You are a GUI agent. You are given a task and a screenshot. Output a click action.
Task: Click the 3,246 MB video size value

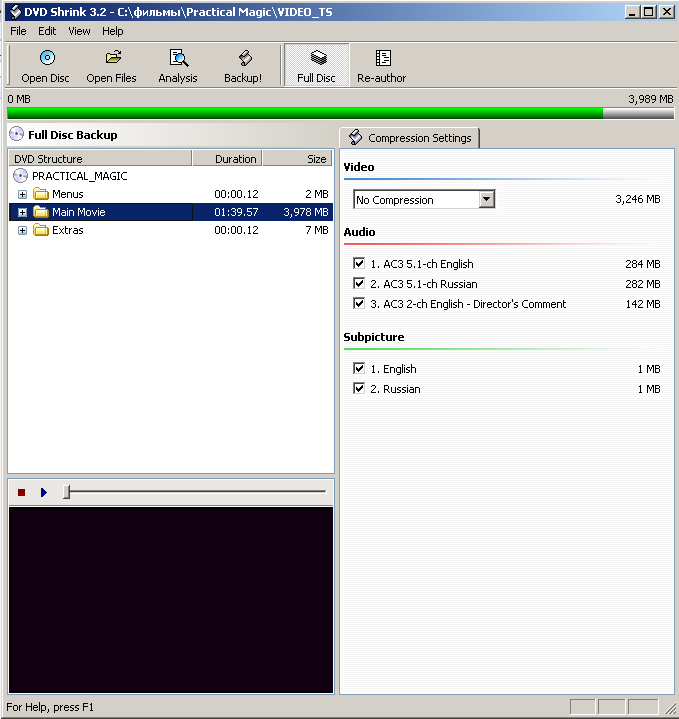[x=638, y=199]
